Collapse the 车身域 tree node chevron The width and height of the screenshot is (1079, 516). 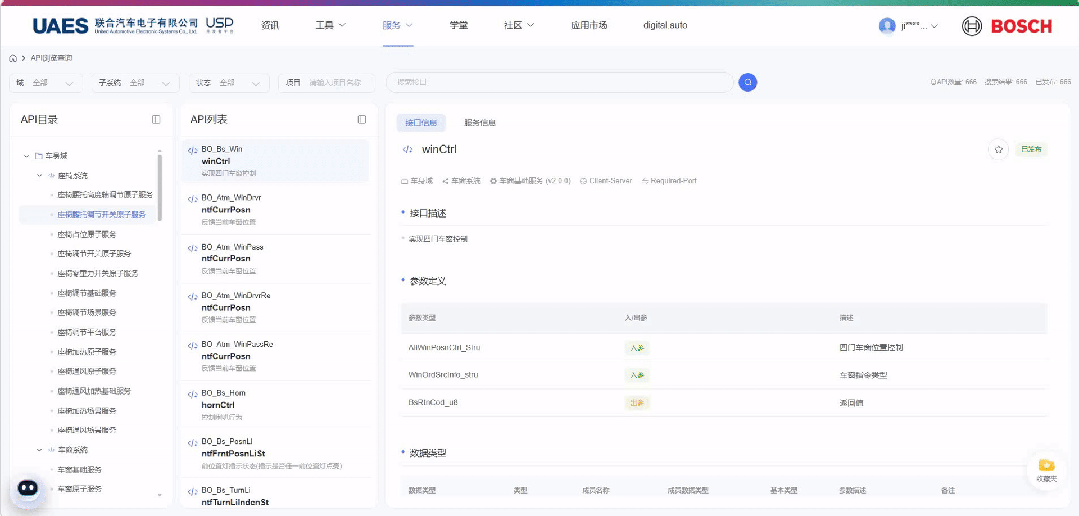(x=27, y=156)
